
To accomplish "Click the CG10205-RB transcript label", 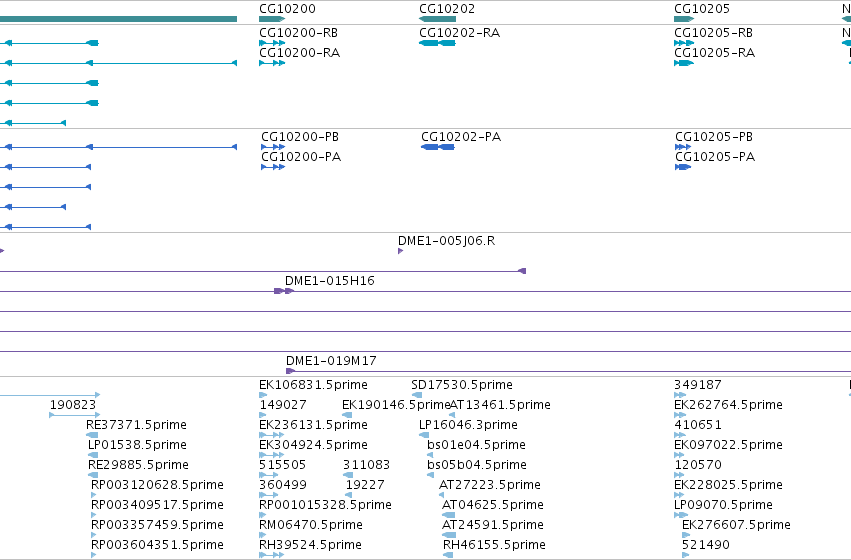I will (x=713, y=33).
